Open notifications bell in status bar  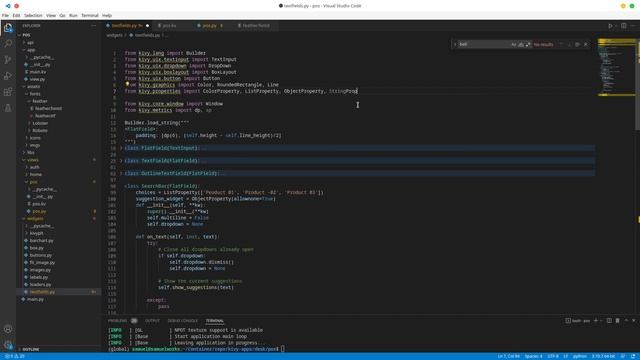tap(633, 356)
